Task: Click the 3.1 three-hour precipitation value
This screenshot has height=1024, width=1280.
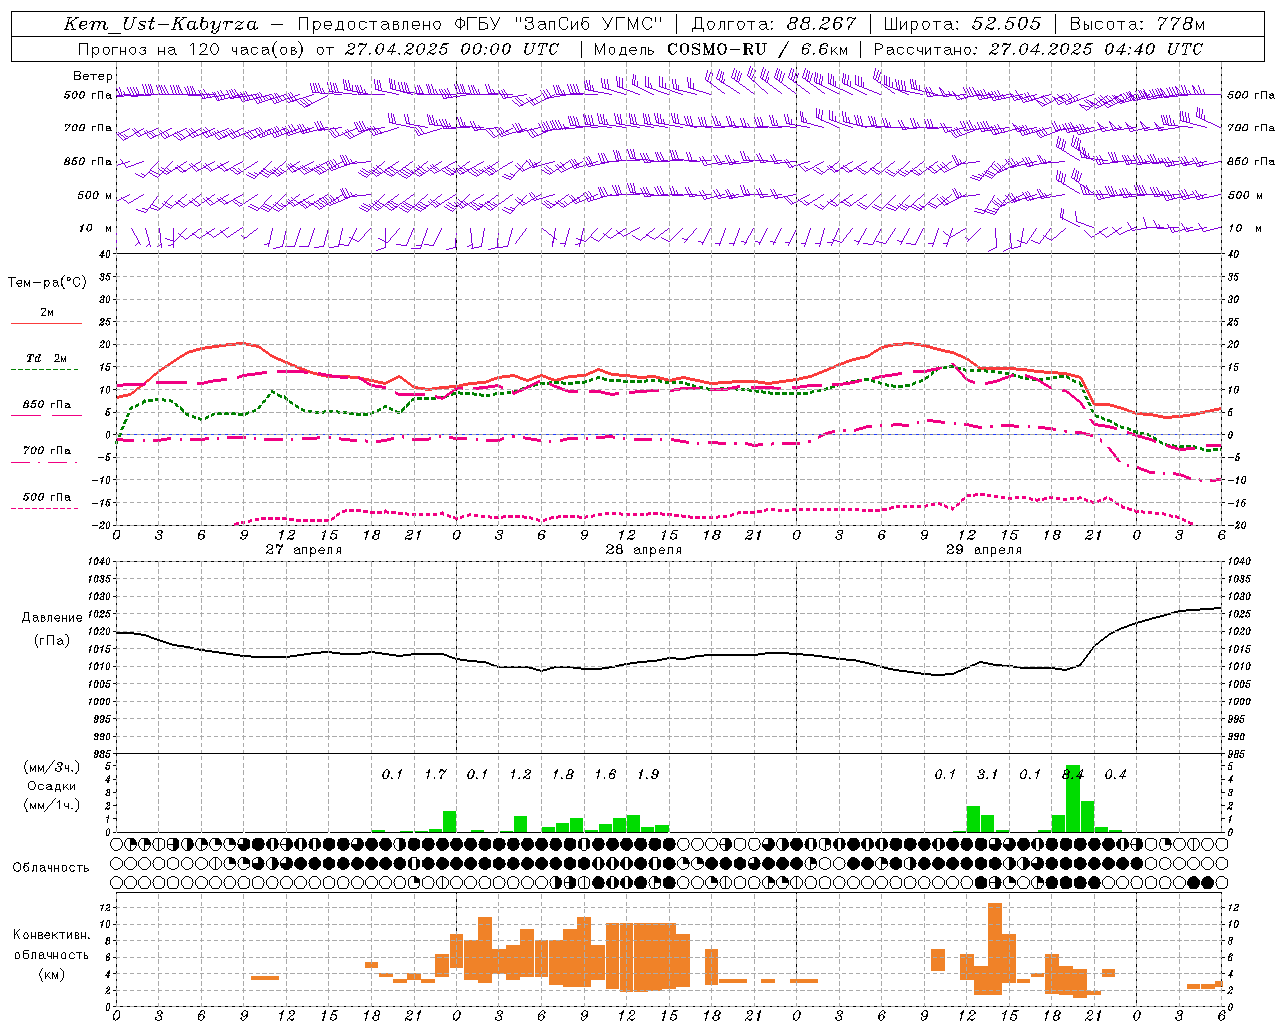Action: pyautogui.click(x=988, y=774)
